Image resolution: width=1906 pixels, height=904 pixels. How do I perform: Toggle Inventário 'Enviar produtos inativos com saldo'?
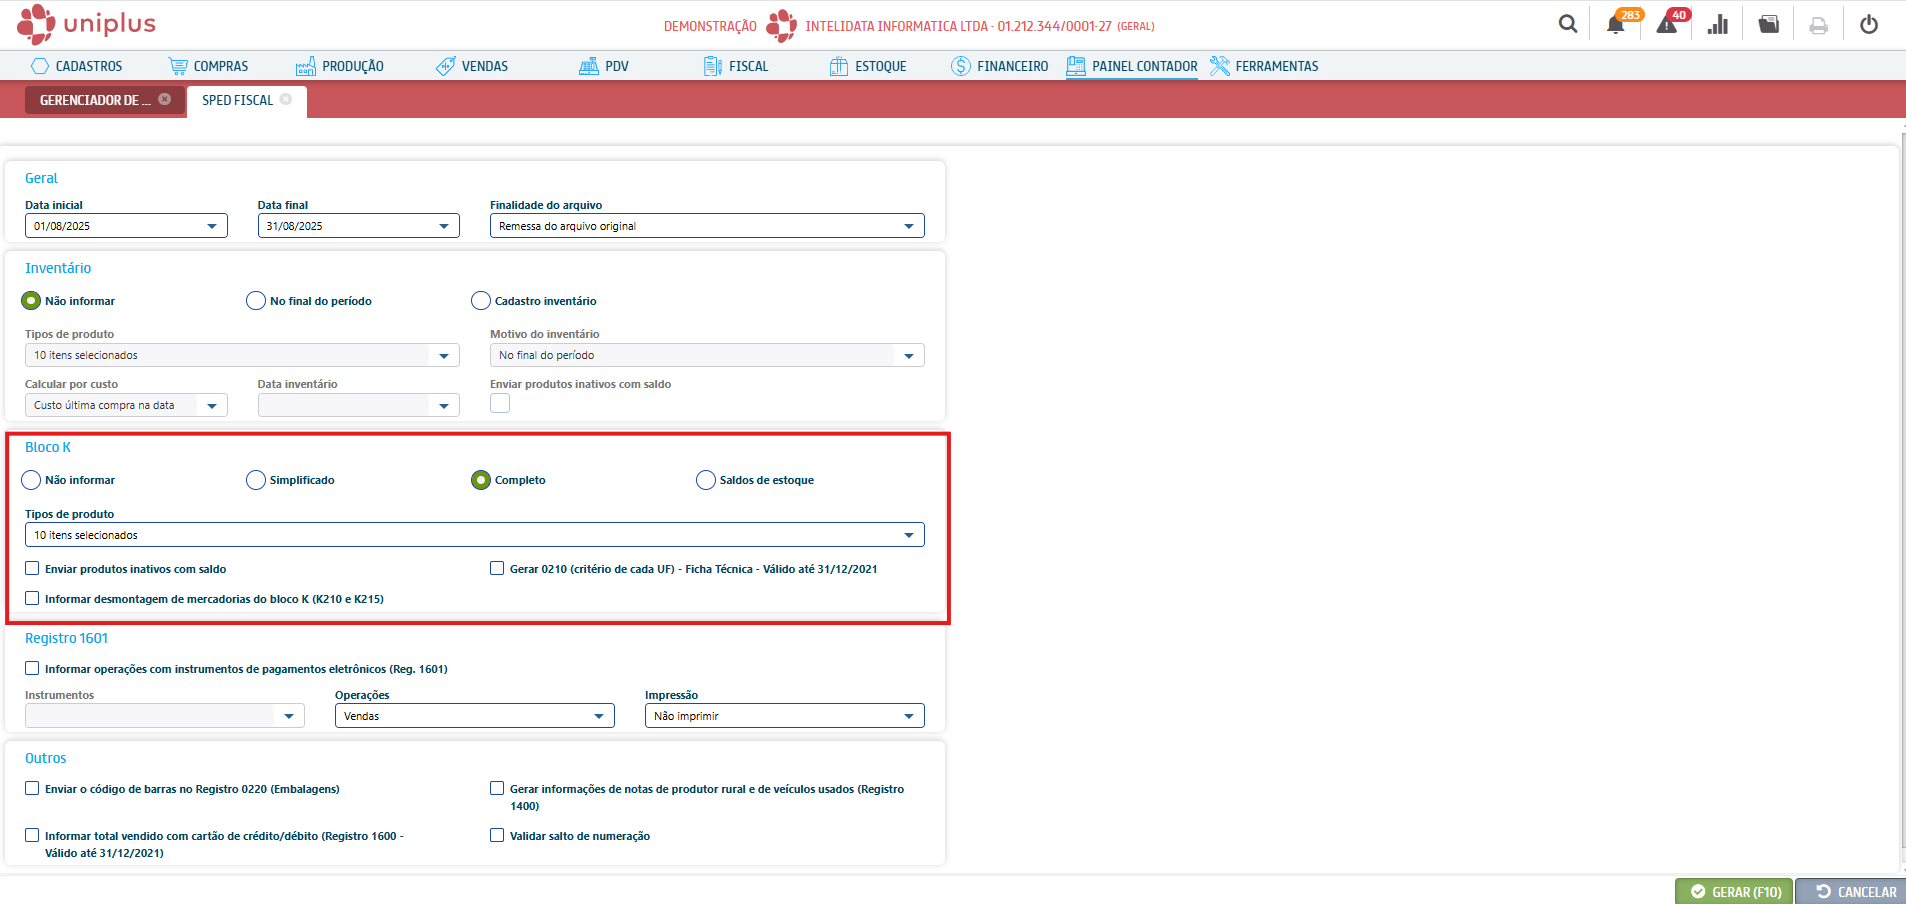coord(500,403)
